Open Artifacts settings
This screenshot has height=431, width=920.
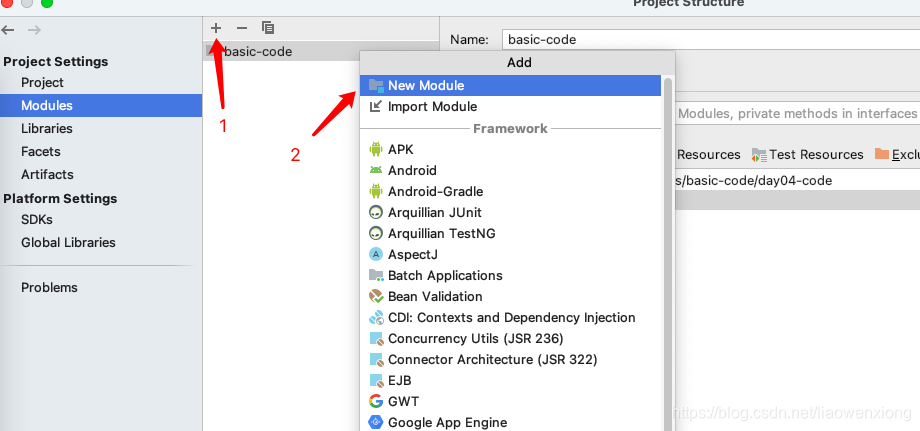[x=47, y=174]
